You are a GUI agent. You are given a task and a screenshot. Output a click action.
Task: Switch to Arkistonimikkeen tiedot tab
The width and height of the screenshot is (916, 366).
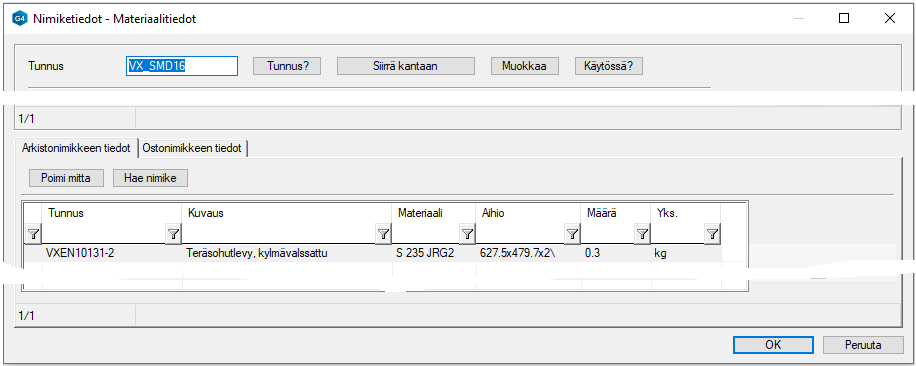tap(76, 148)
